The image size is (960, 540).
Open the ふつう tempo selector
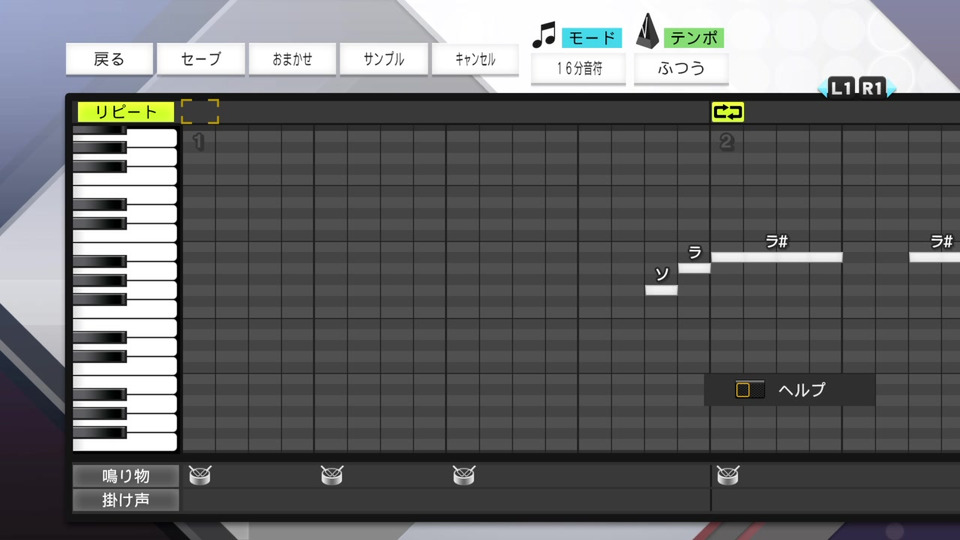681,68
